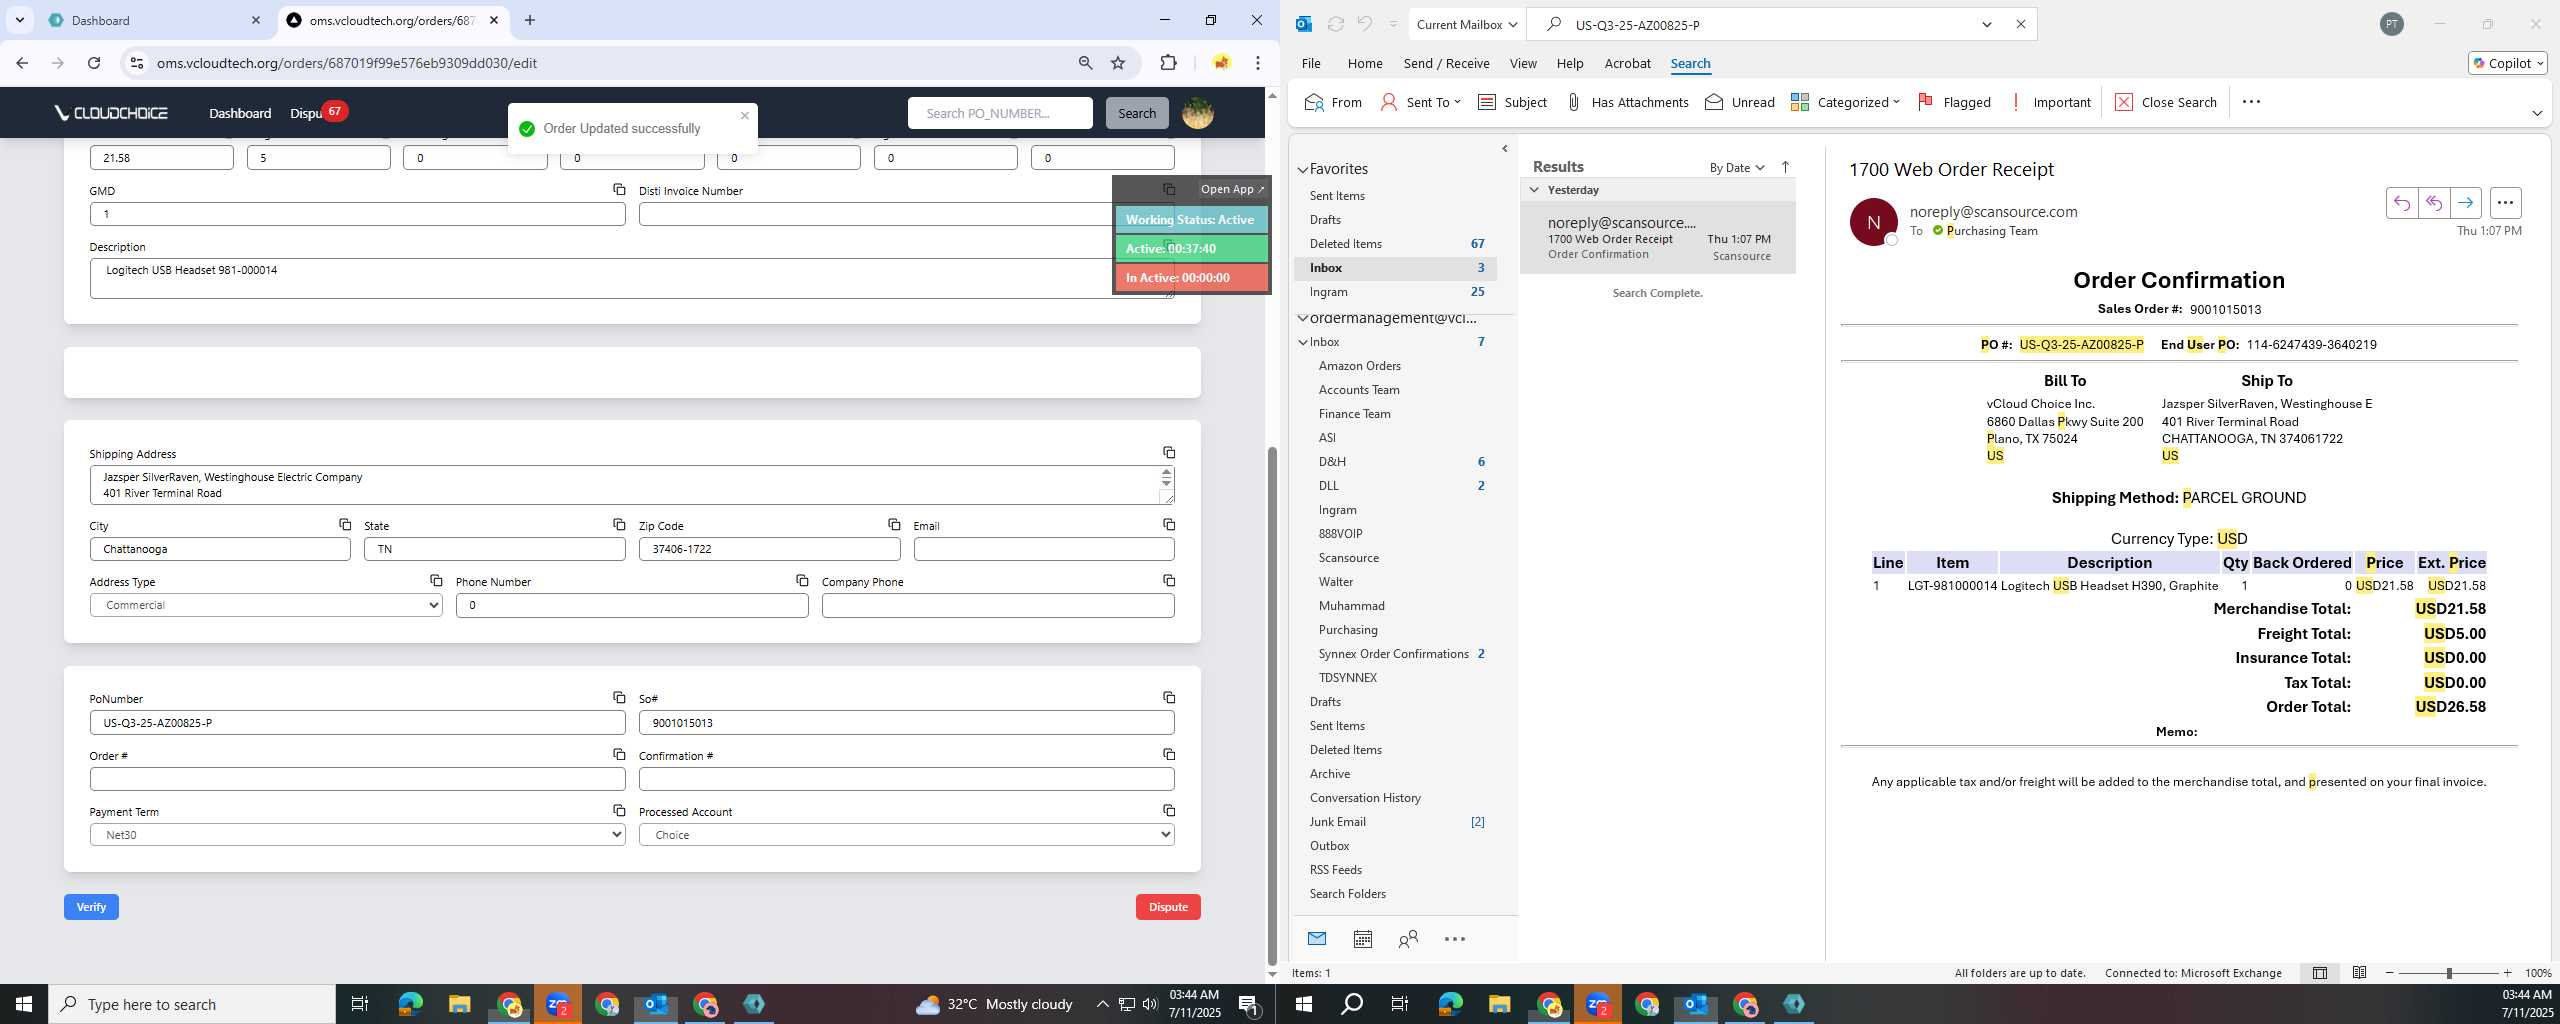This screenshot has height=1024, width=2560.
Task: Open the Address Type dropdown
Action: (x=266, y=605)
